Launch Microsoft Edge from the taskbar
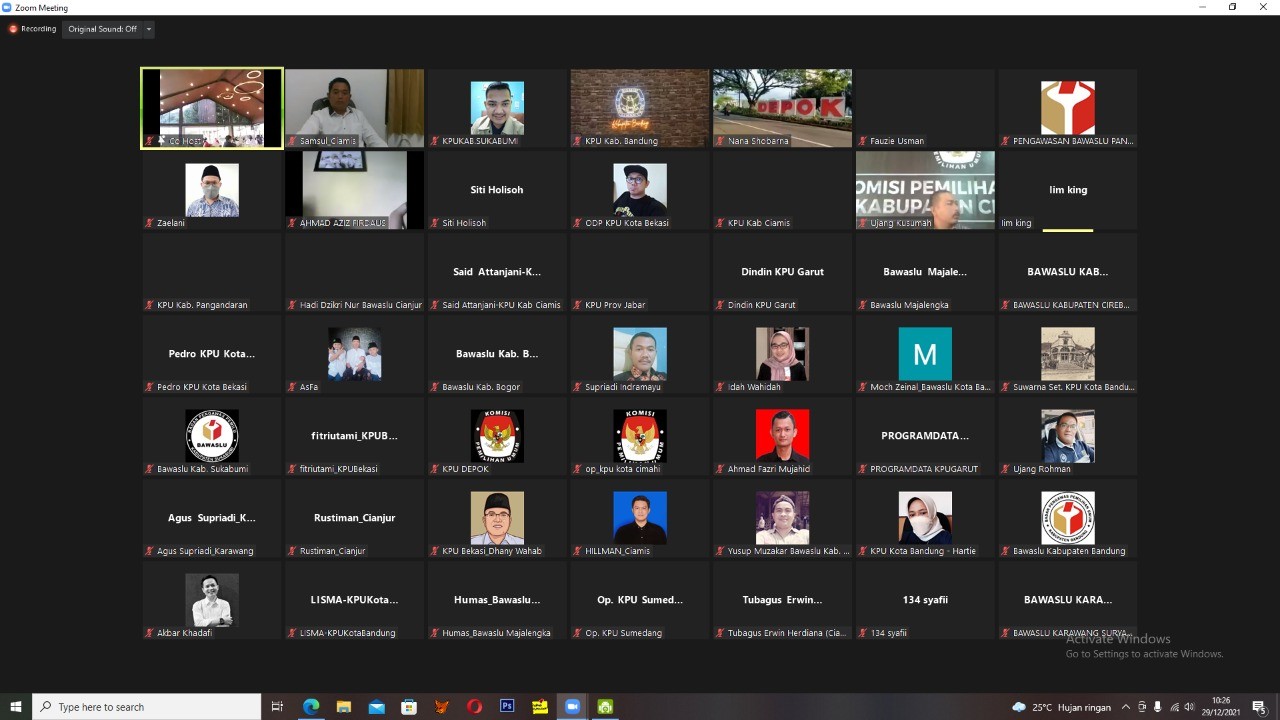The width and height of the screenshot is (1280, 720). 311,707
